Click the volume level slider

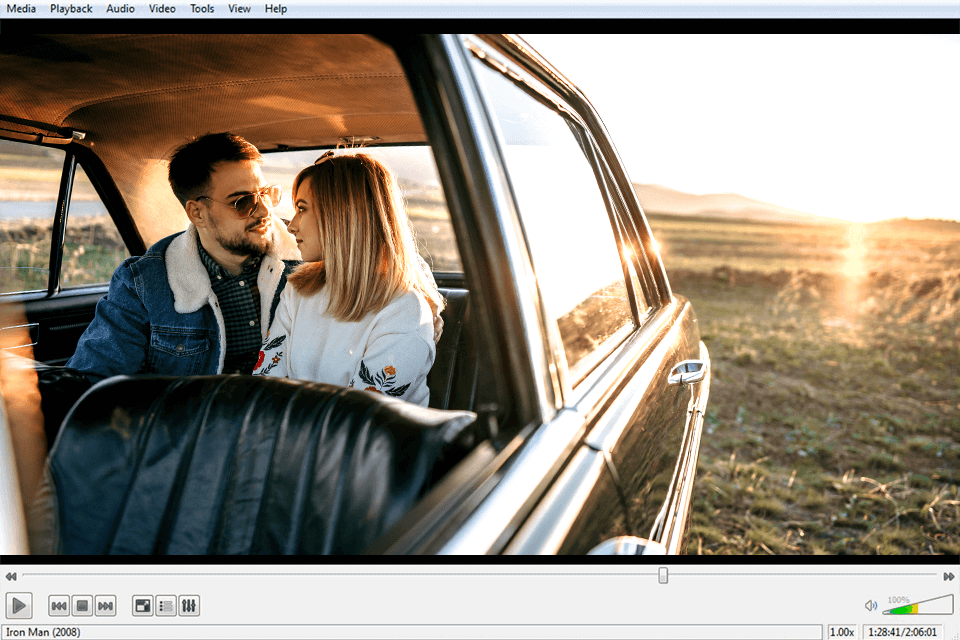917,606
